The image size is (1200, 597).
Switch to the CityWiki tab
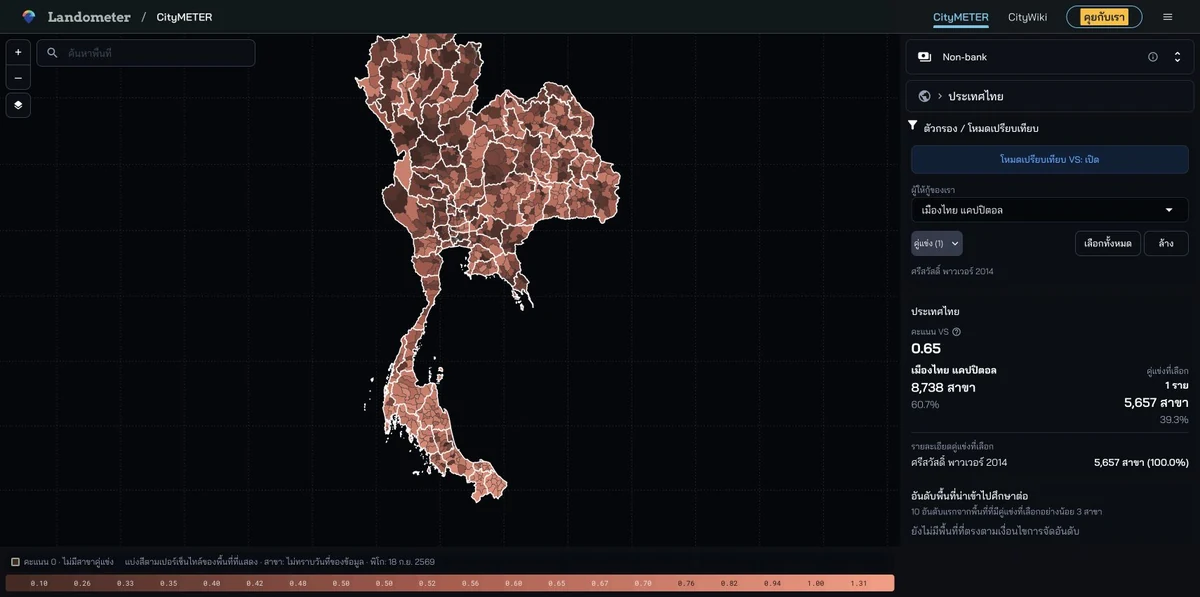pos(1027,17)
